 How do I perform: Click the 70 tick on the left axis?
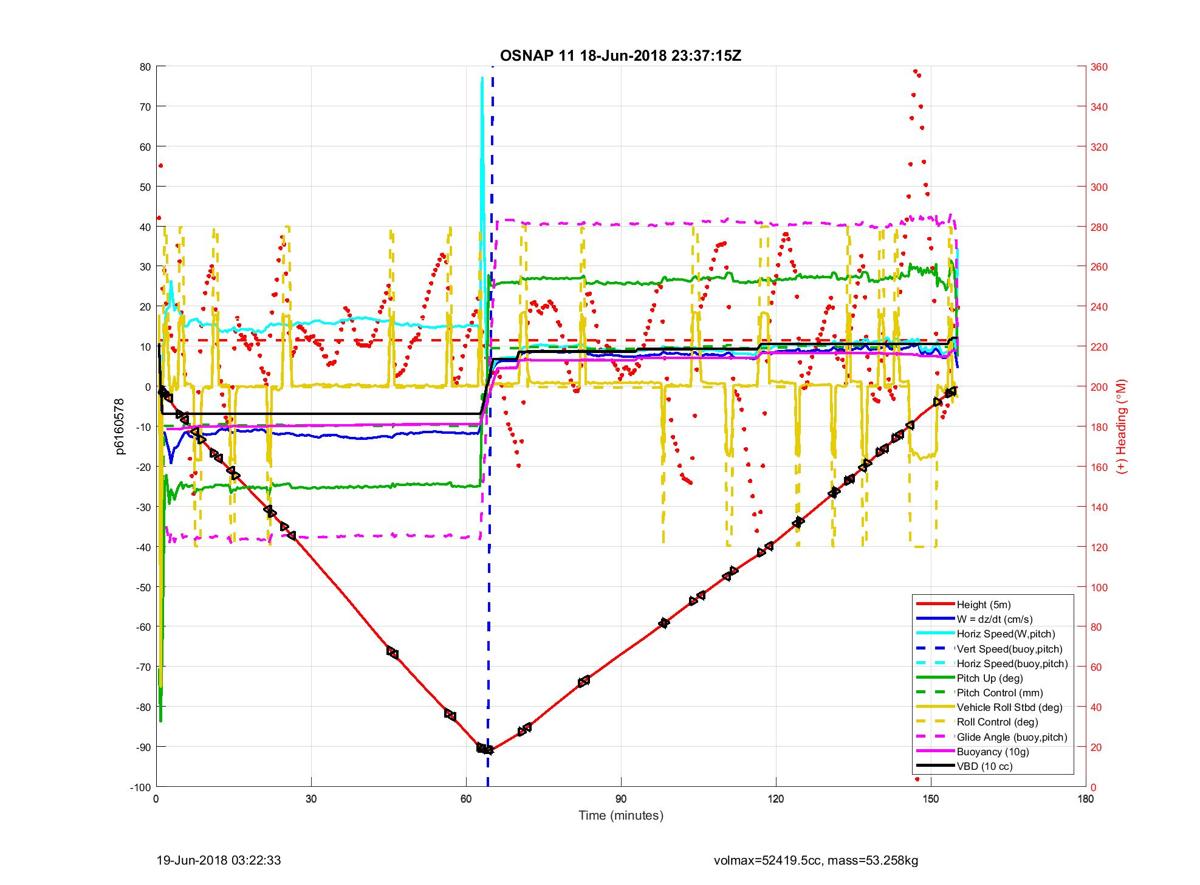click(x=144, y=107)
